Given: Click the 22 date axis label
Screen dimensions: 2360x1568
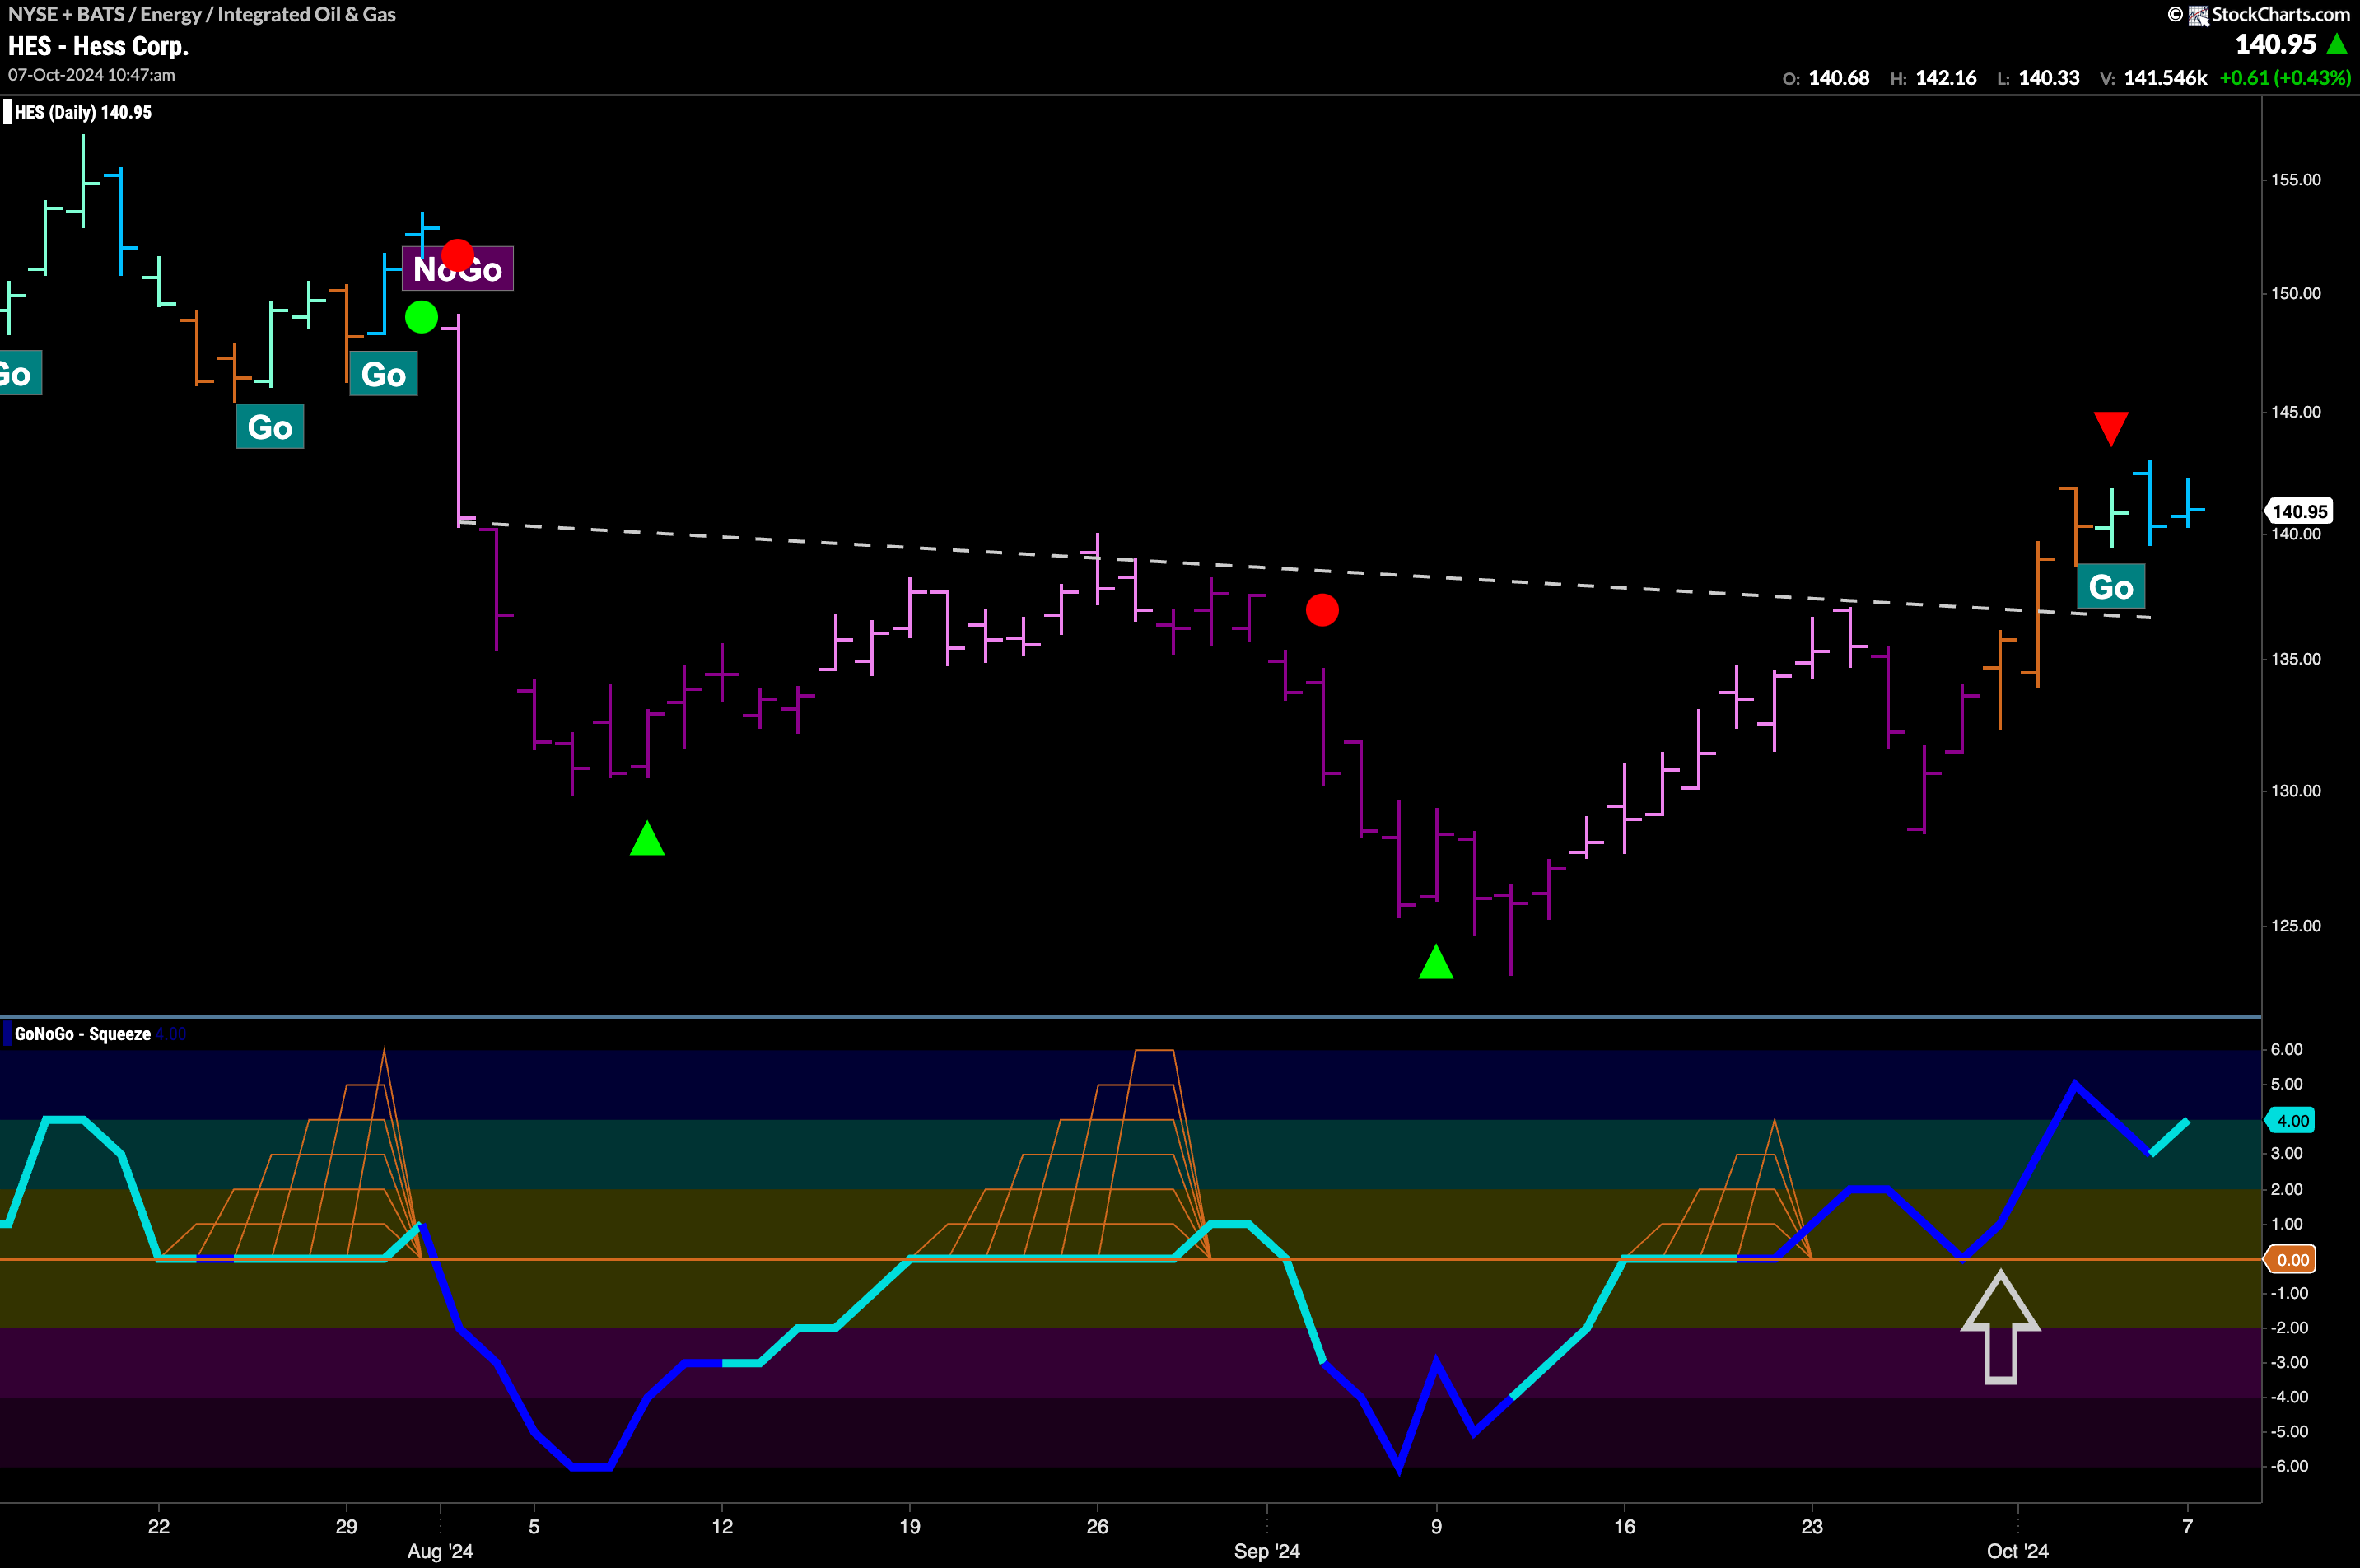Looking at the screenshot, I should tap(159, 1527).
